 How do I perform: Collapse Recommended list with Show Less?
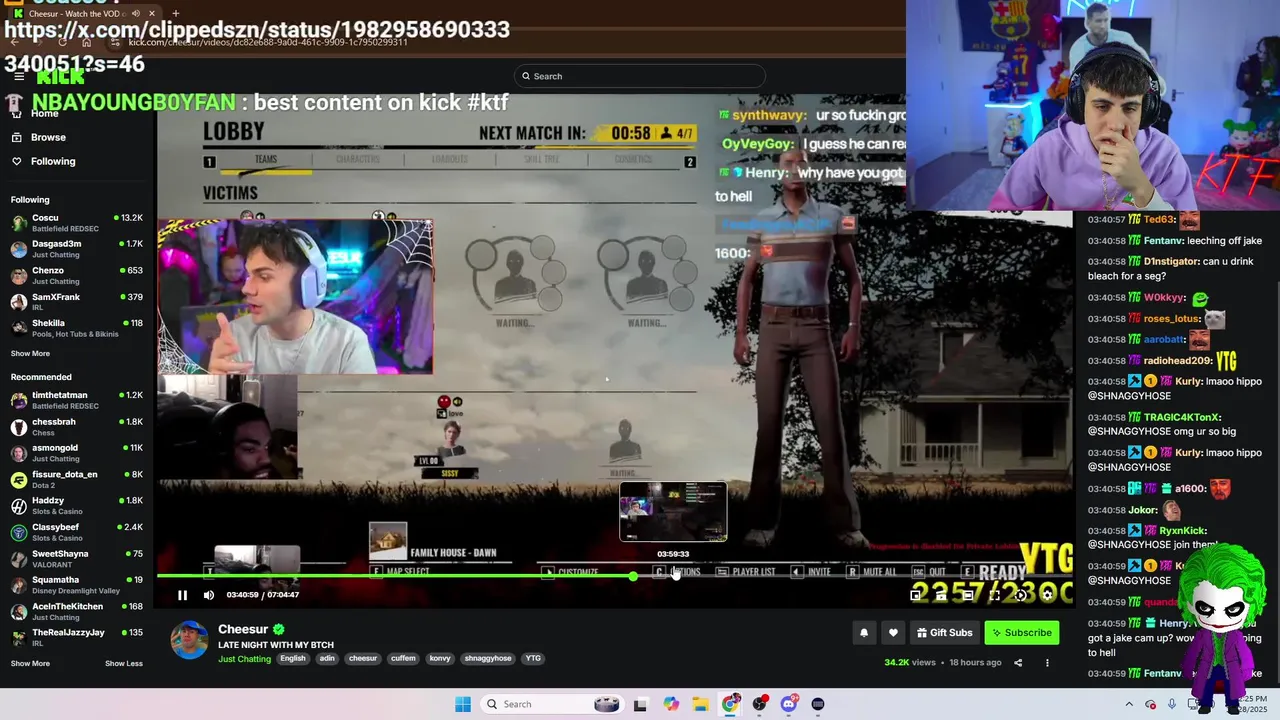tap(124, 663)
